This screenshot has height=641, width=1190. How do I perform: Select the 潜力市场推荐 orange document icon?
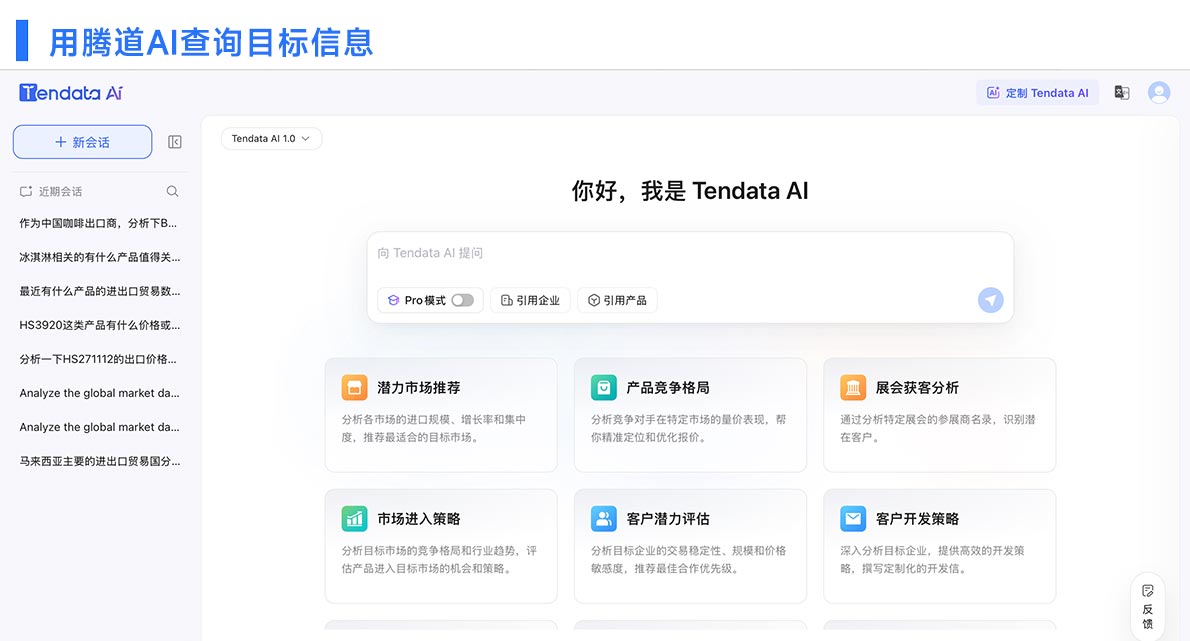tap(354, 387)
